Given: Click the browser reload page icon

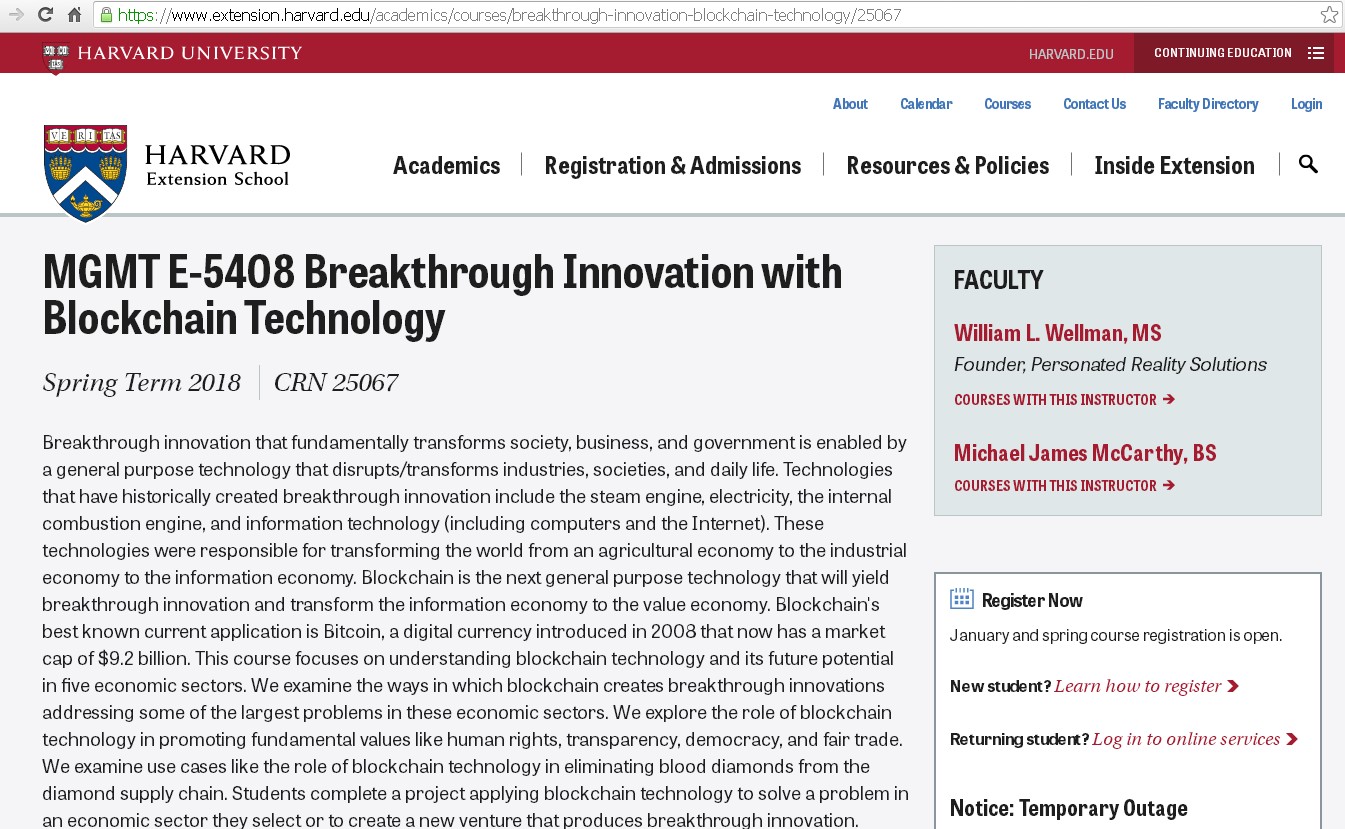Looking at the screenshot, I should coord(45,14).
